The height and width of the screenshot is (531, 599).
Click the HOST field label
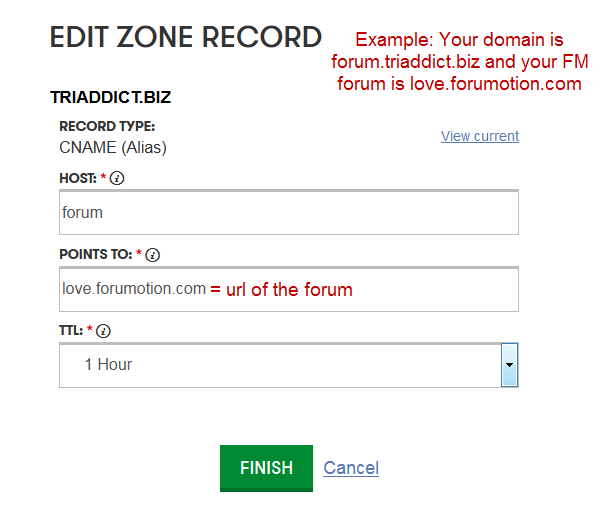tap(78, 178)
